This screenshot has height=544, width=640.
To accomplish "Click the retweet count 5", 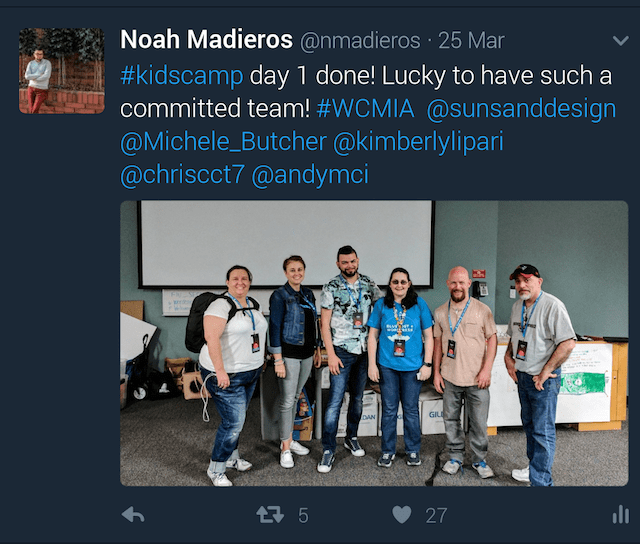I will (303, 515).
